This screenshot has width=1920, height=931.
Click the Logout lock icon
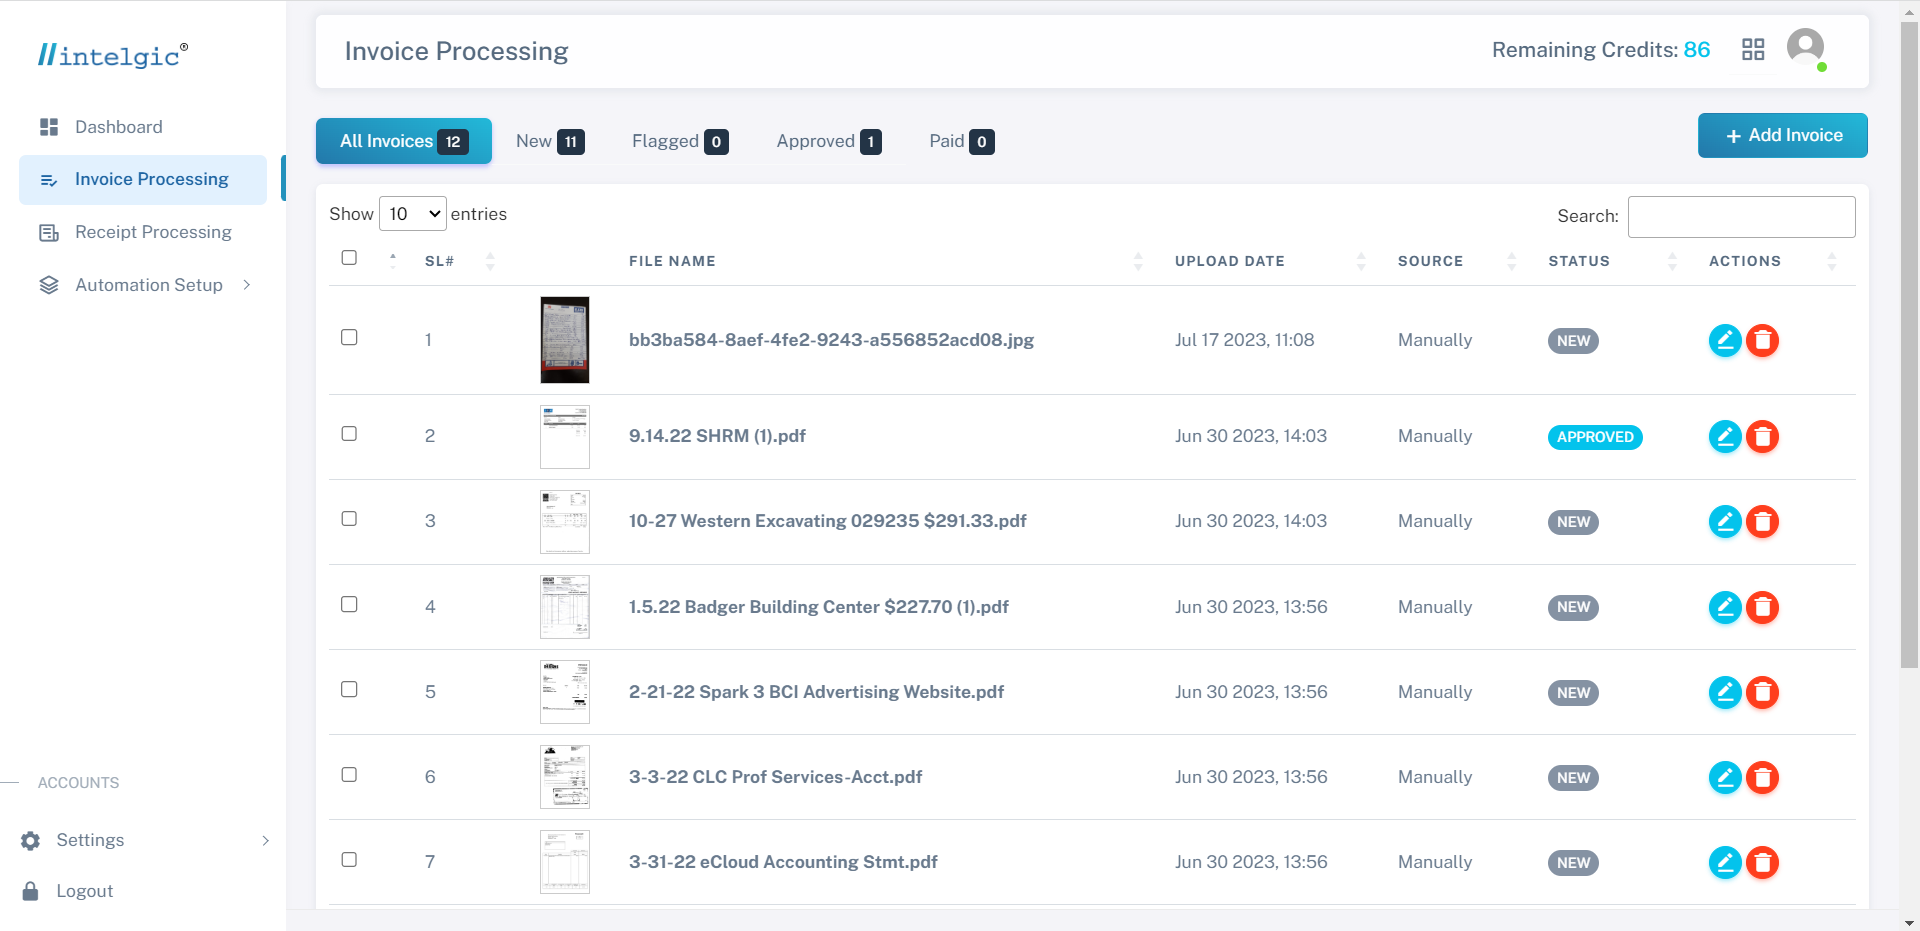coord(29,891)
